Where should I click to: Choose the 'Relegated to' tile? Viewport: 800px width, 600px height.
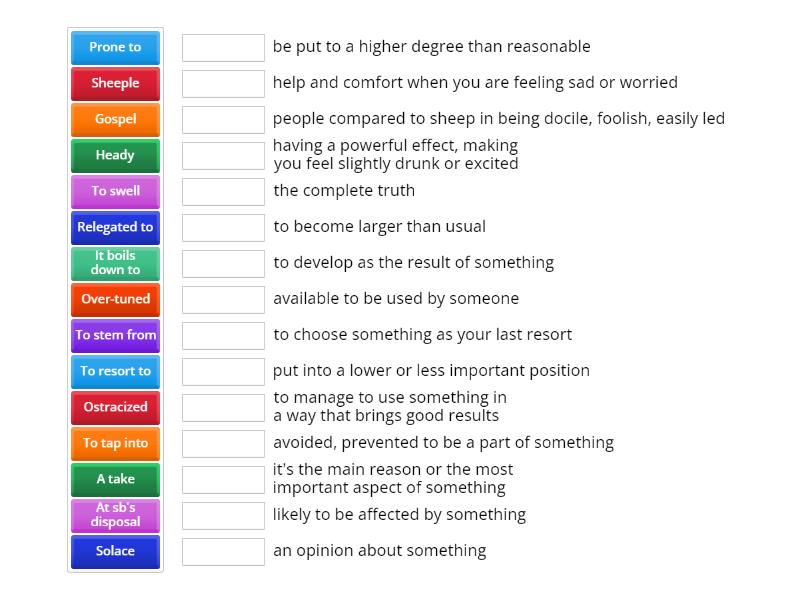(x=115, y=227)
